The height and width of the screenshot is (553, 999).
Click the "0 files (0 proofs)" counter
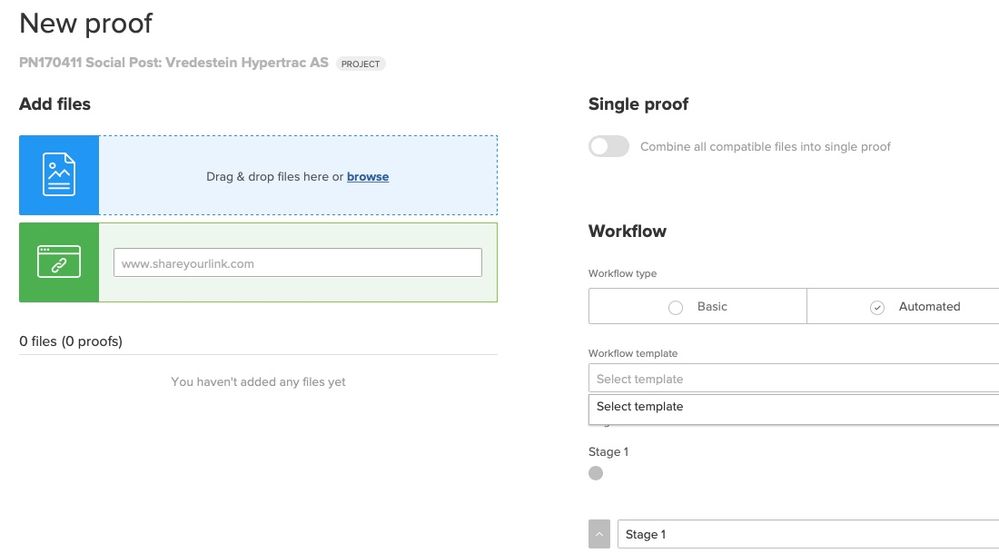tap(71, 341)
